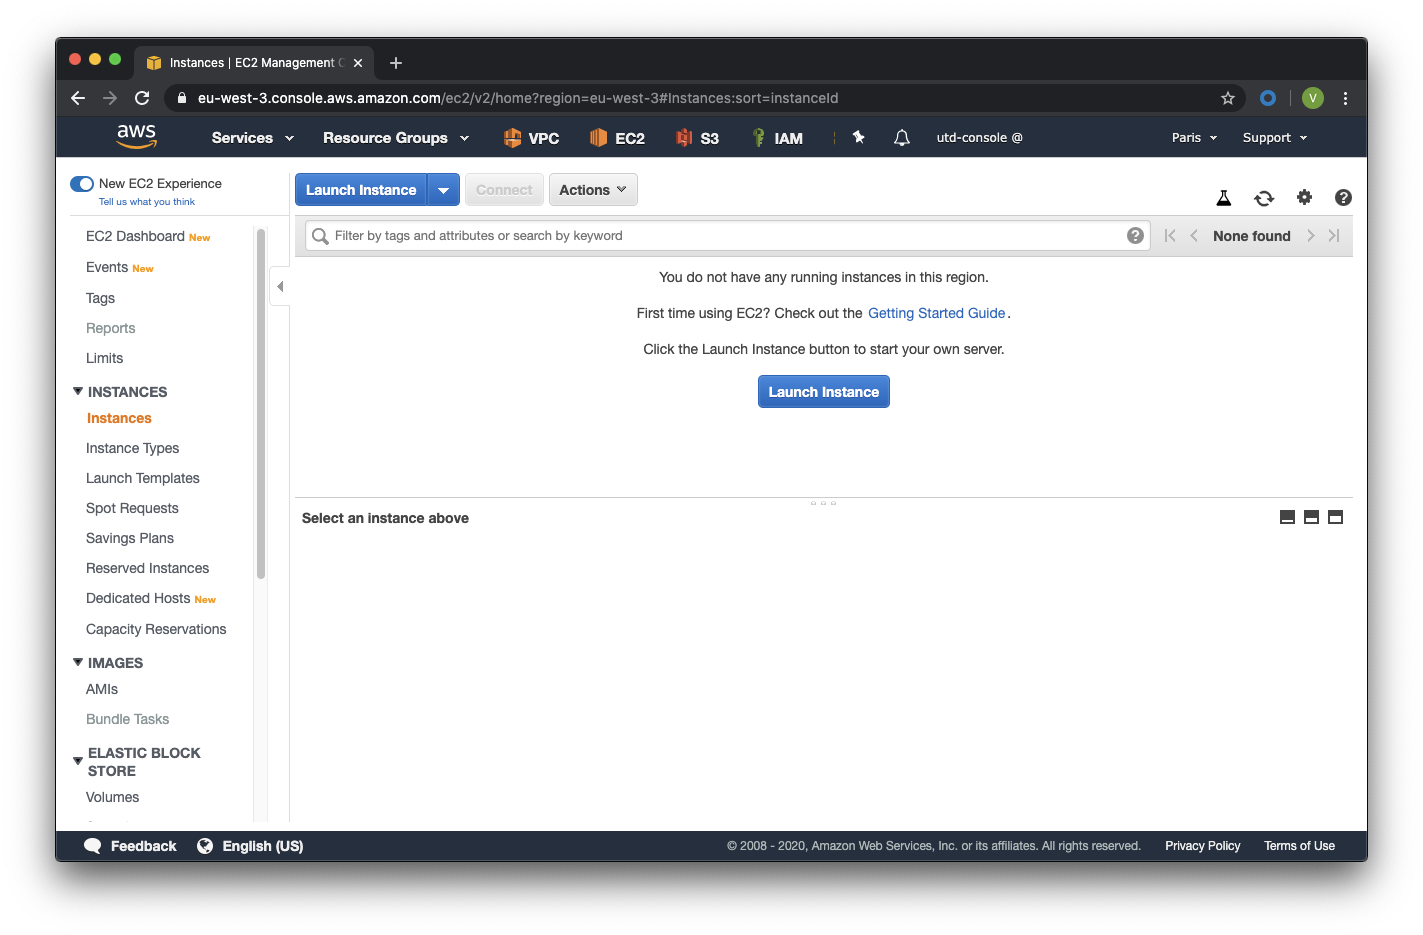Open Launch Templates in sidebar
The height and width of the screenshot is (935, 1423).
pyautogui.click(x=143, y=478)
